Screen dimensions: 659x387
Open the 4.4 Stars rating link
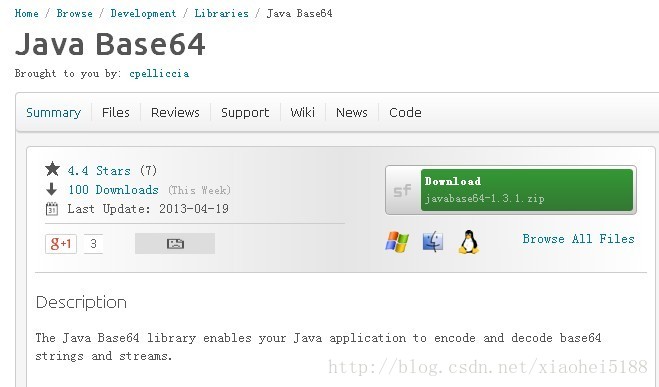click(x=99, y=171)
